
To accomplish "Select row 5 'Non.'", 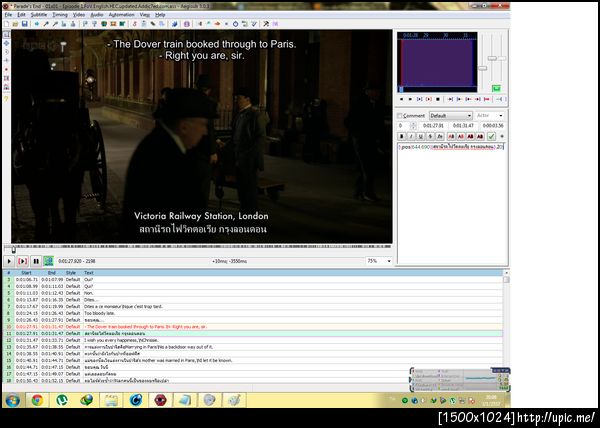I will pos(253,293).
